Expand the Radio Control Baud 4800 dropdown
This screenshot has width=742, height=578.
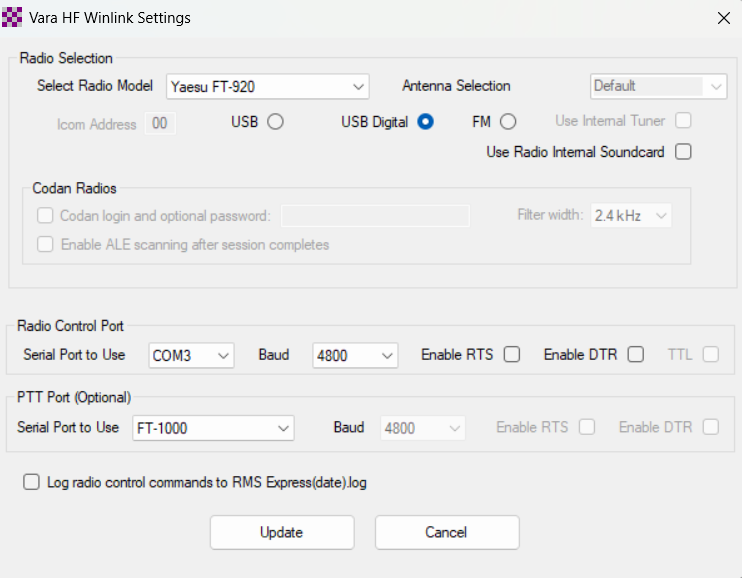point(355,355)
